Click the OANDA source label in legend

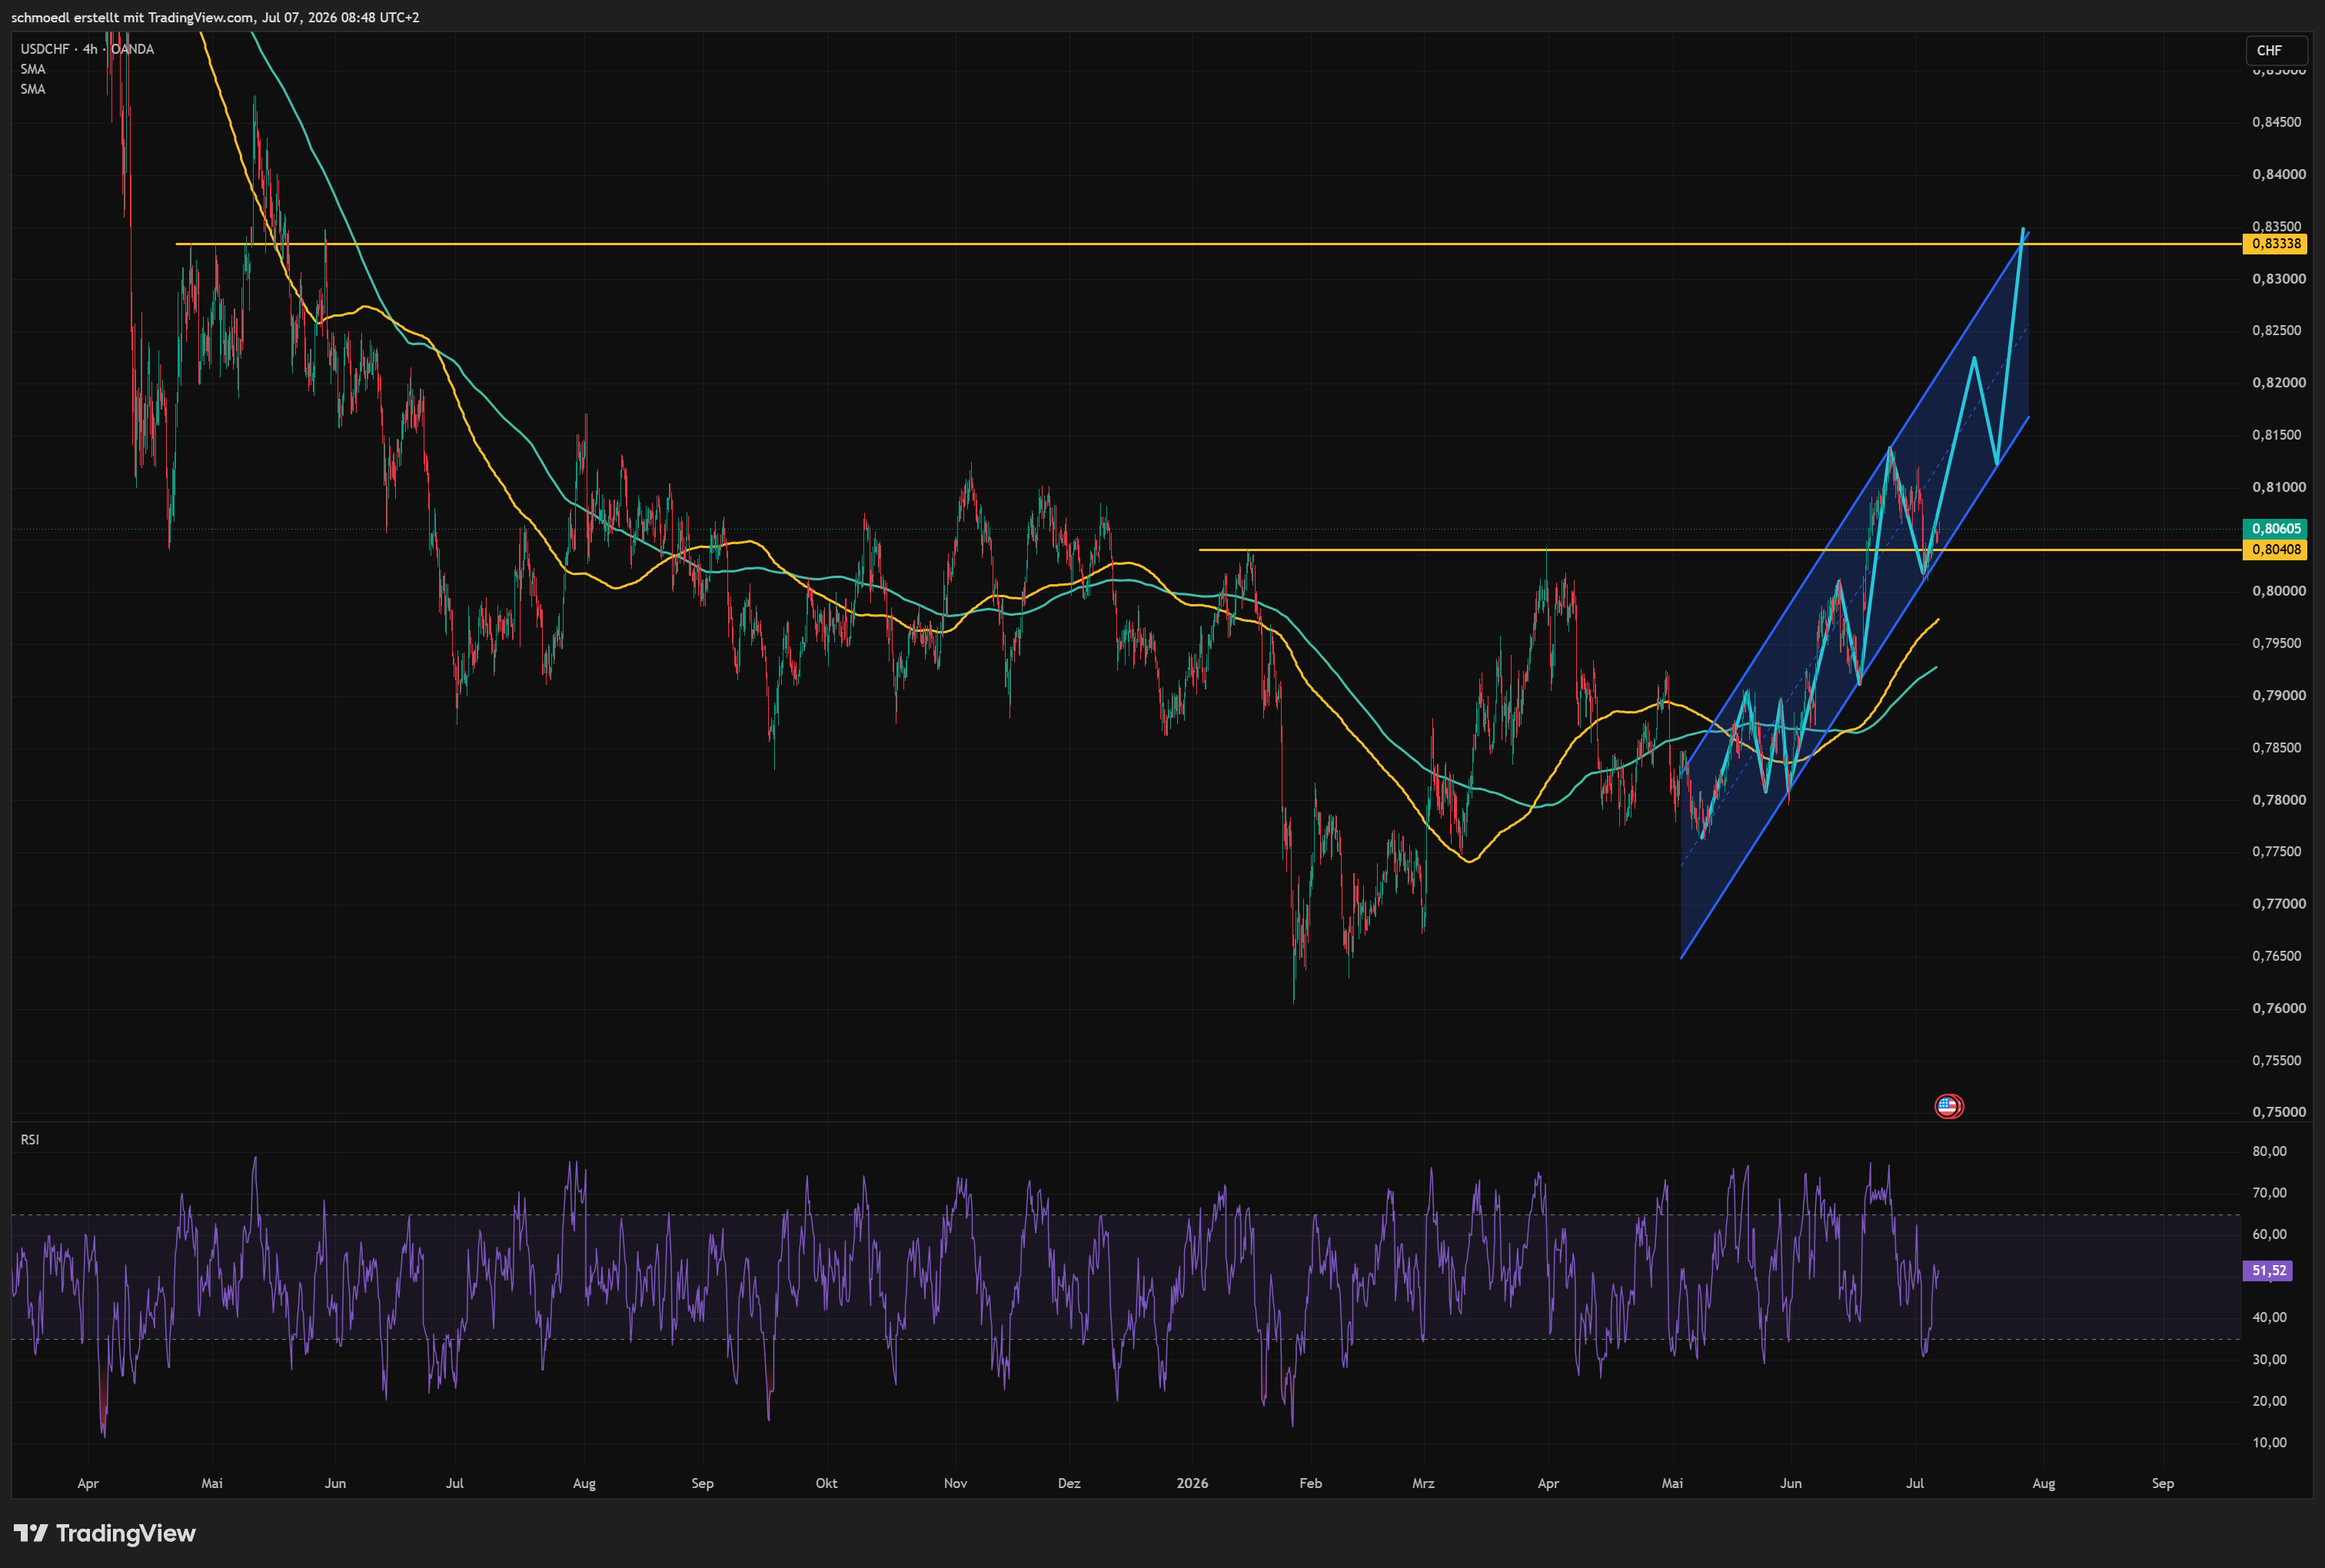(x=133, y=49)
